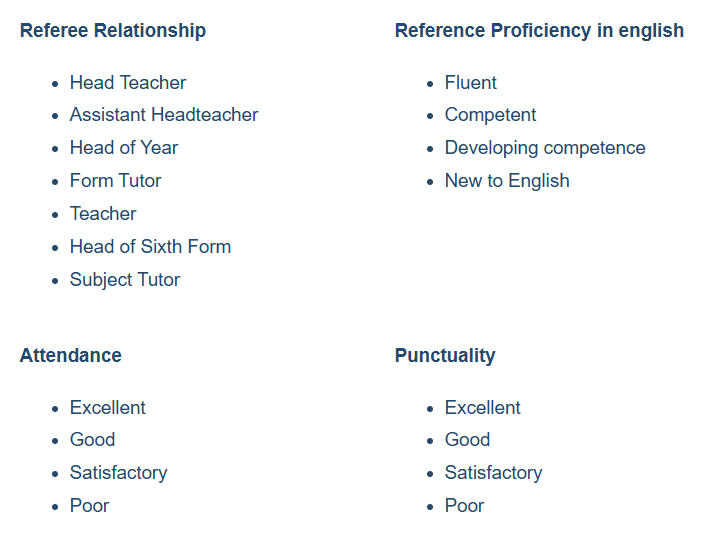Choose the Competent proficiency option
Image resolution: width=709 pixels, height=540 pixels.
point(491,115)
